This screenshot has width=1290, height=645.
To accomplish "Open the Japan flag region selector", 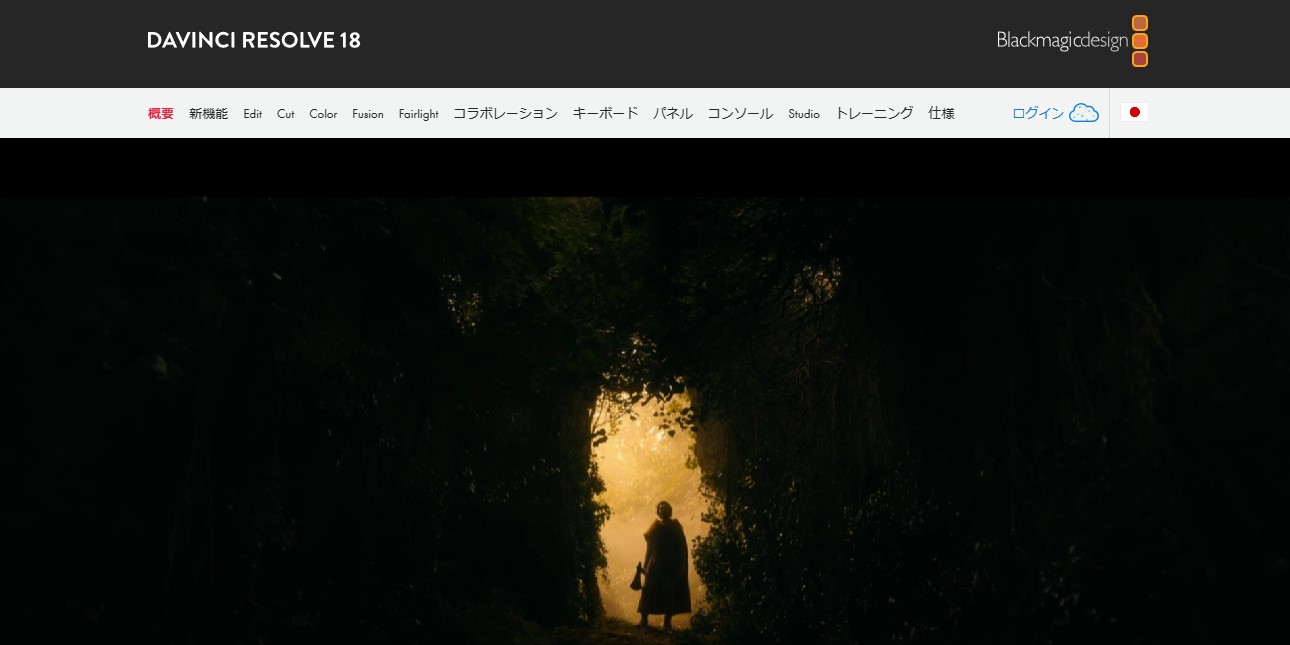I will pos(1134,112).
